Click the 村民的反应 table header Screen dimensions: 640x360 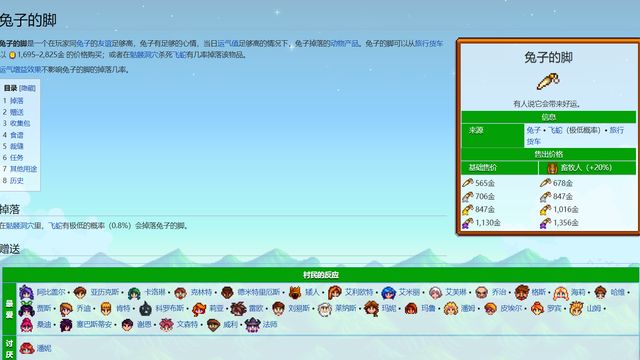tap(321, 275)
